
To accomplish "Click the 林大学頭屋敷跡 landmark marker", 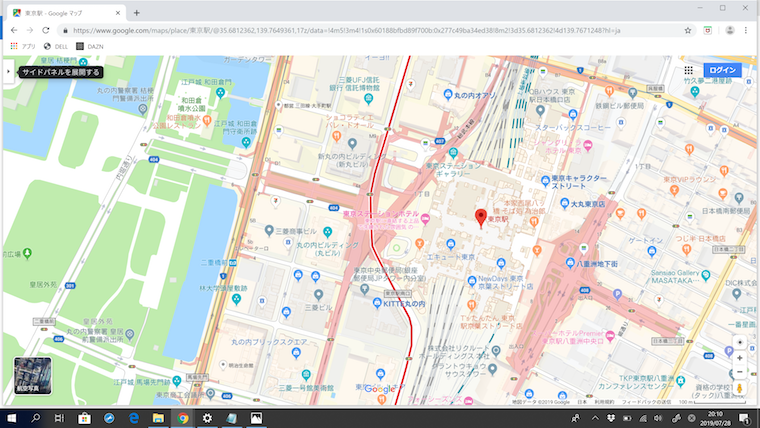I will coord(237,299).
